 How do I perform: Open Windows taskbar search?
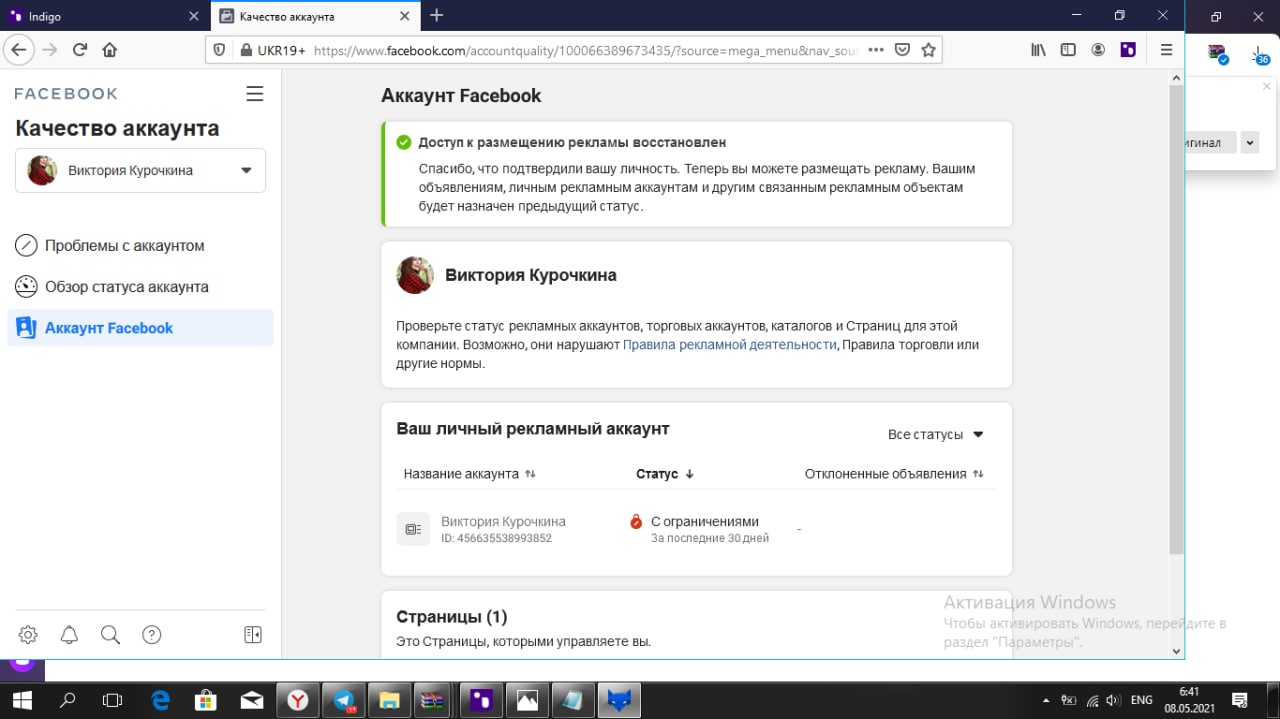tap(67, 699)
